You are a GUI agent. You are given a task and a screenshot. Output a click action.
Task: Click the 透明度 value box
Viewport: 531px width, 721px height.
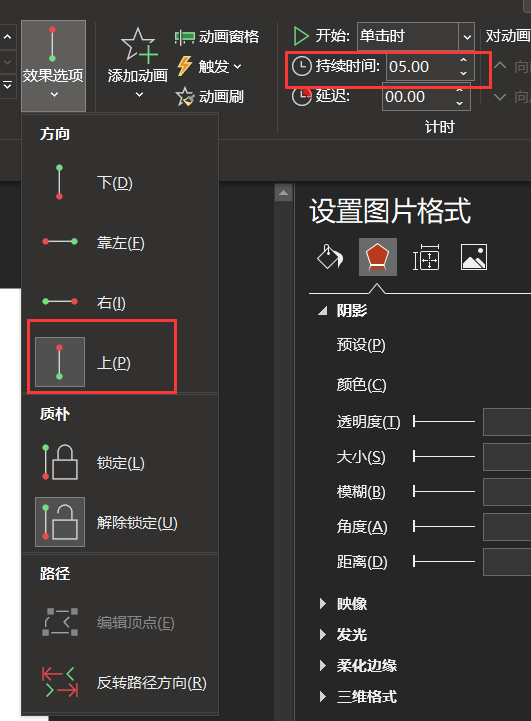pos(507,421)
